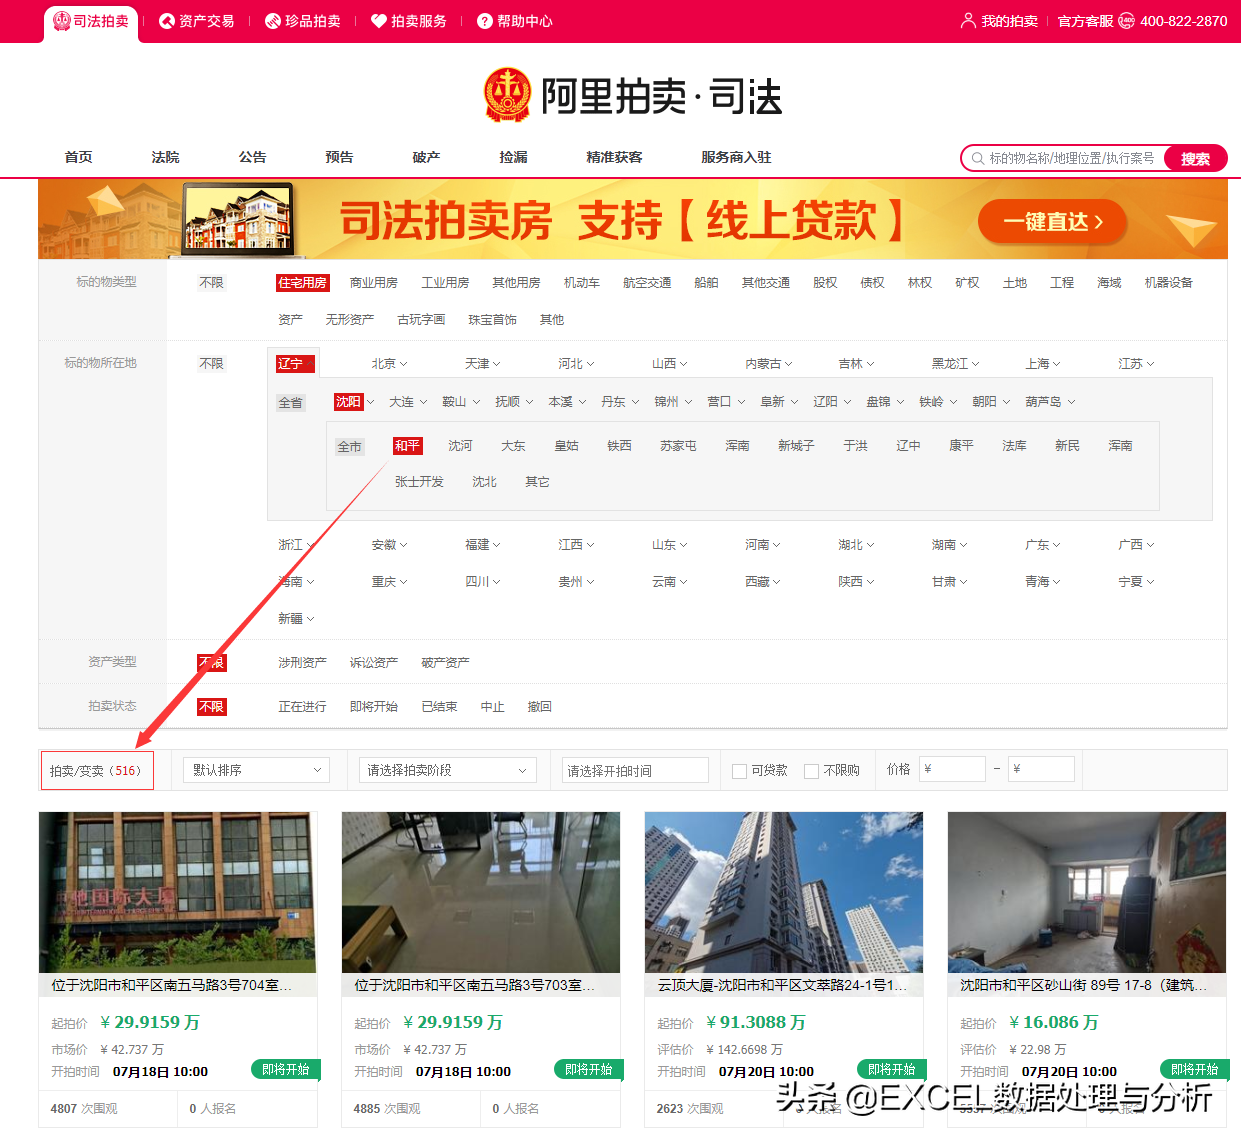Click the 阿里拍卖 judicial emblem logo
The width and height of the screenshot is (1241, 1141).
click(507, 95)
